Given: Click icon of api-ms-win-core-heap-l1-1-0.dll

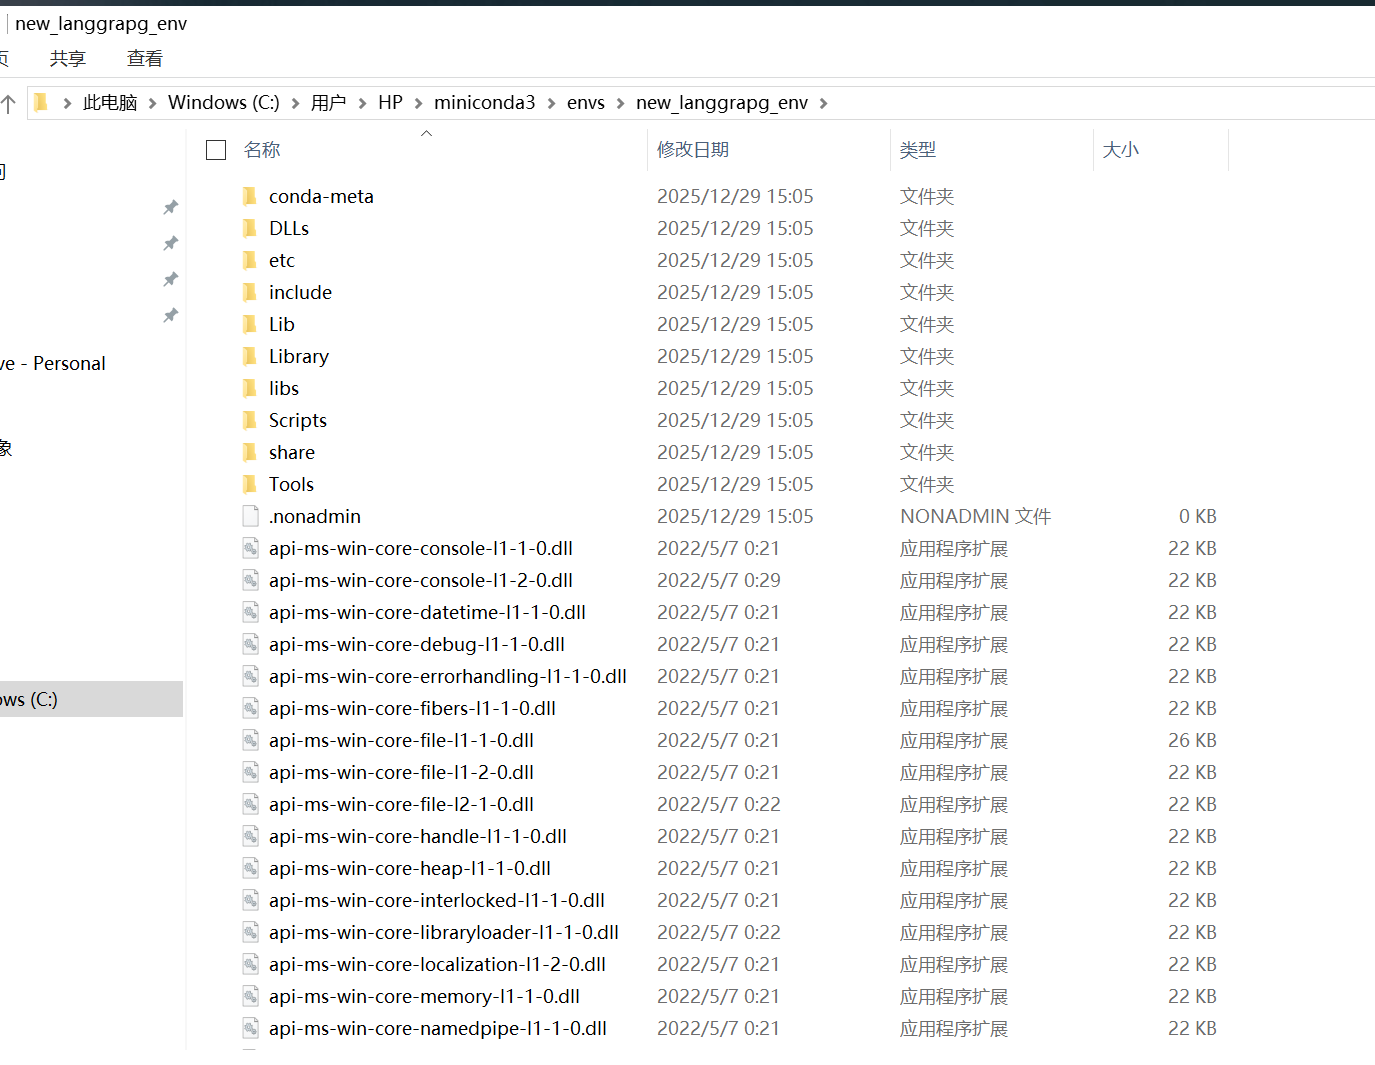Looking at the screenshot, I should pyautogui.click(x=250, y=868).
